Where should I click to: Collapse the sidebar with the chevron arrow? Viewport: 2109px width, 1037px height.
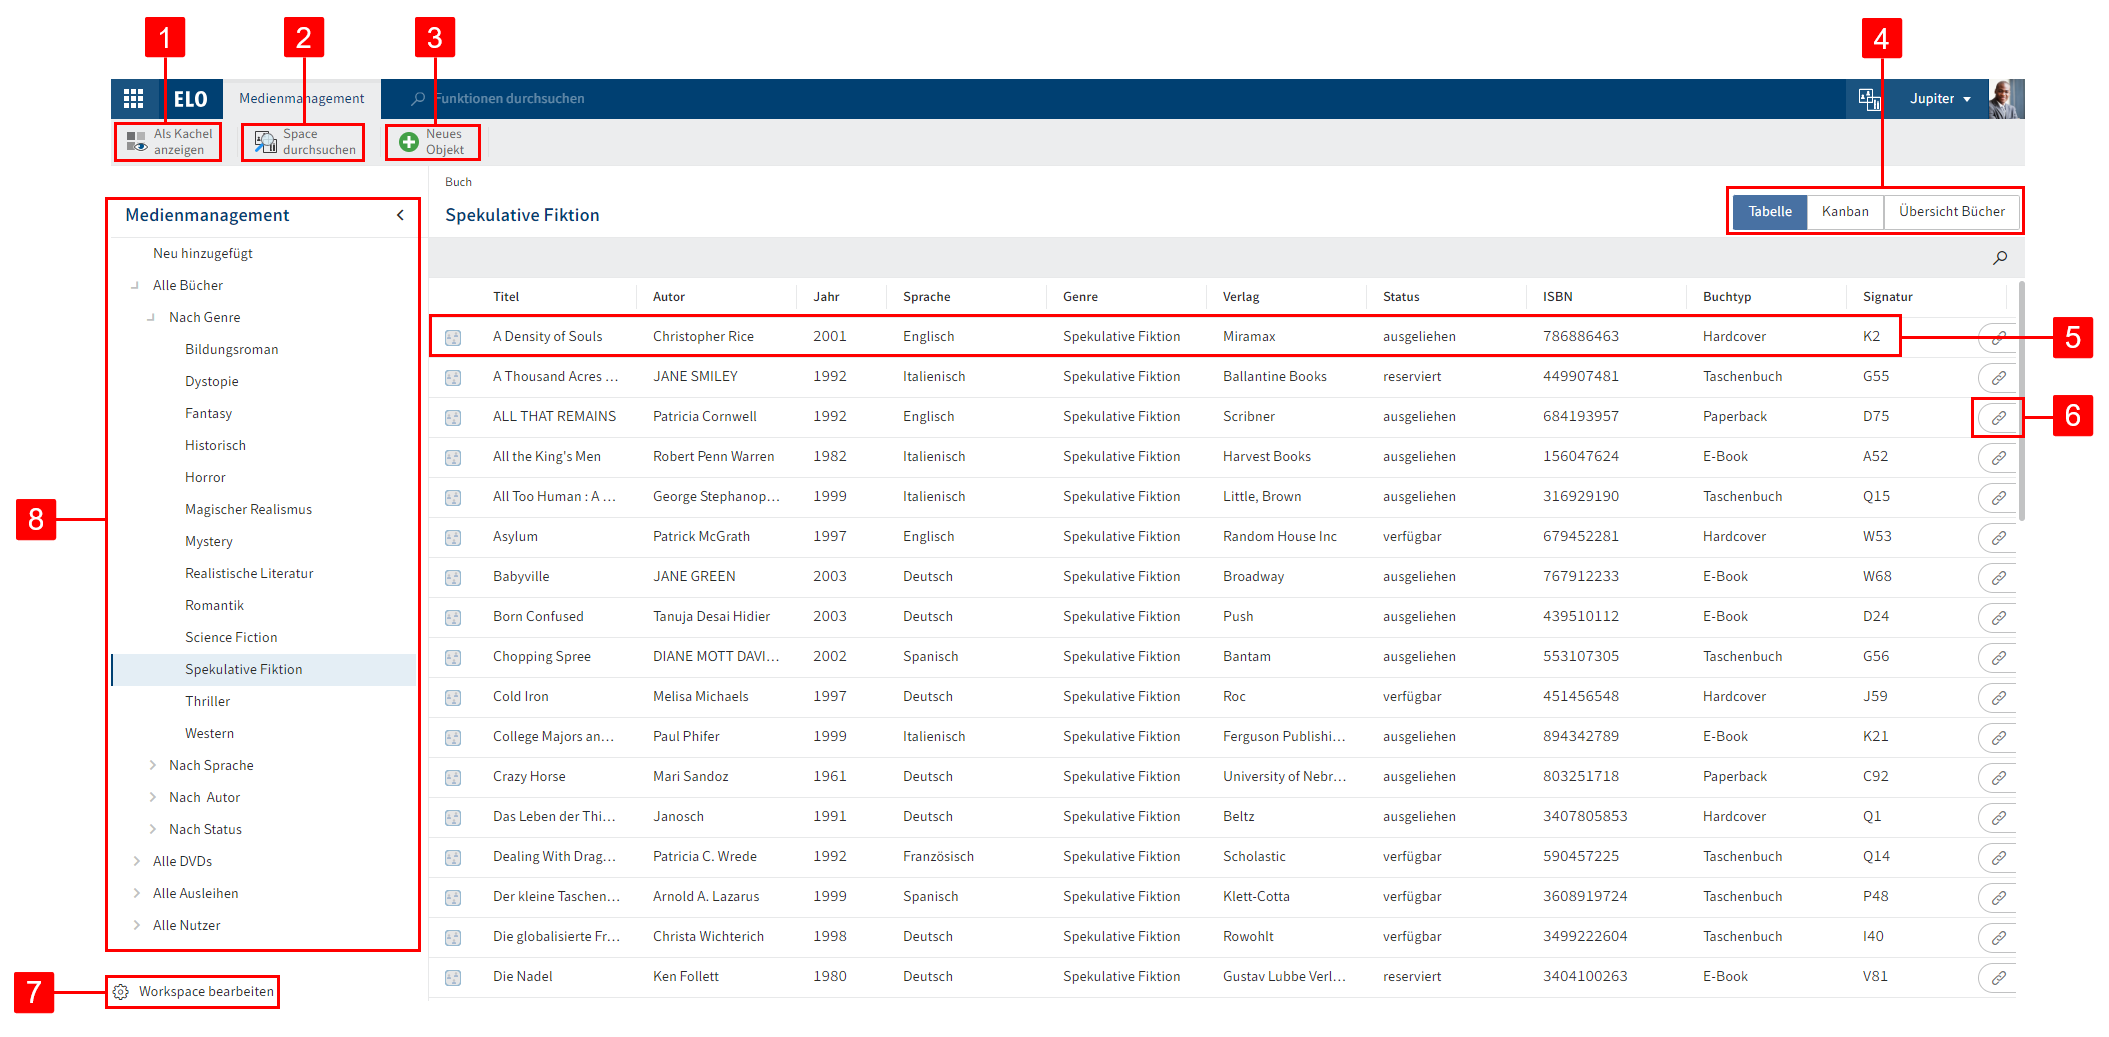click(x=400, y=214)
